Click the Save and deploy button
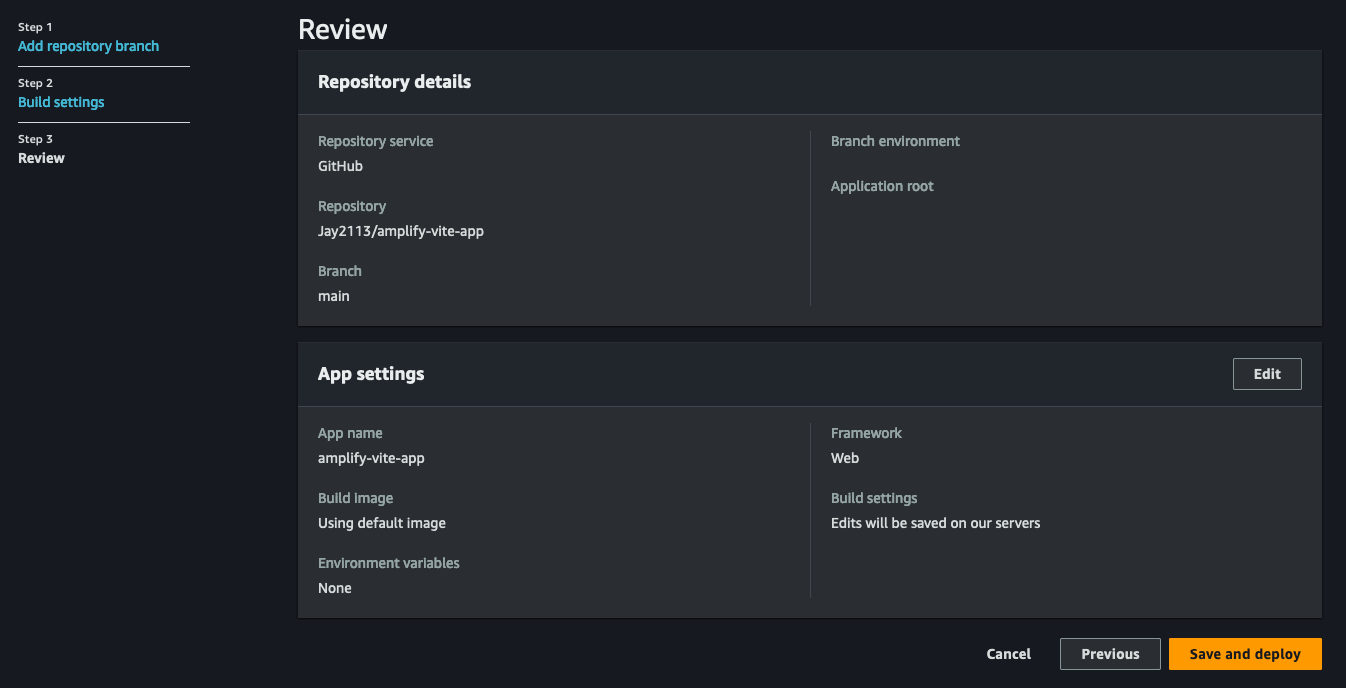Image resolution: width=1346 pixels, height=688 pixels. click(1245, 654)
